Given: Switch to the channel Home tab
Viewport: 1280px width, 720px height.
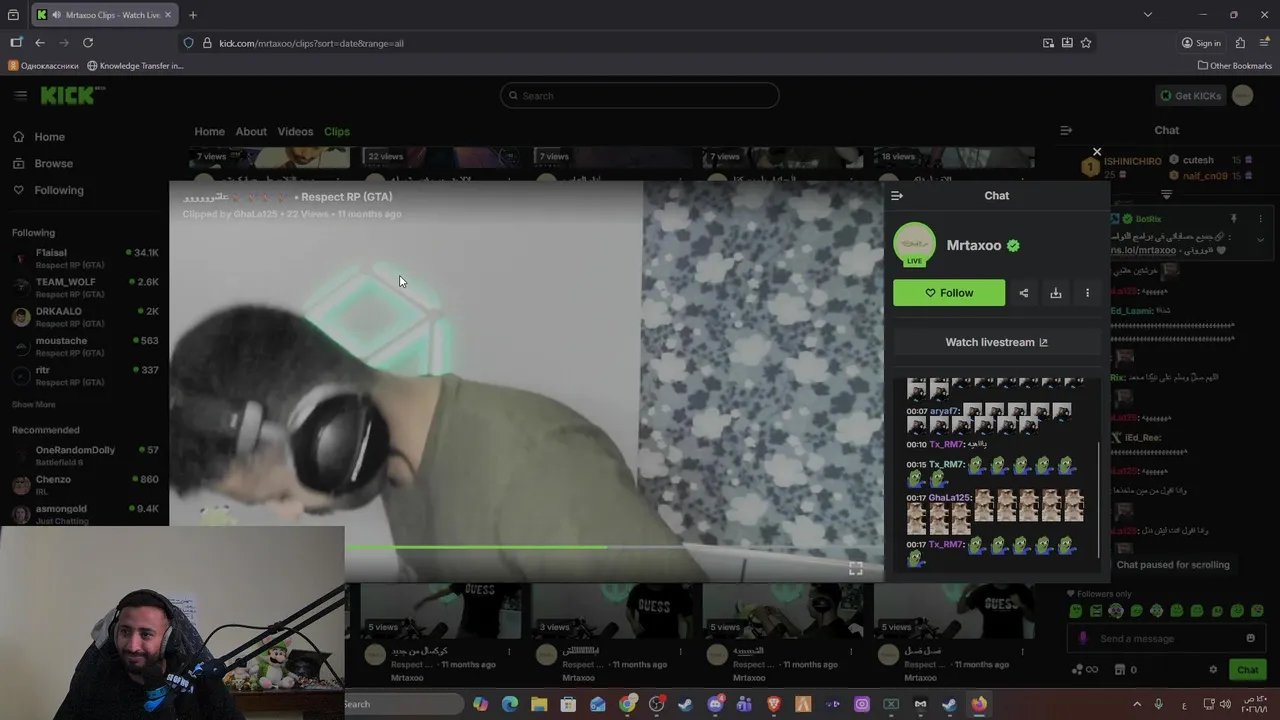Looking at the screenshot, I should pyautogui.click(x=209, y=131).
